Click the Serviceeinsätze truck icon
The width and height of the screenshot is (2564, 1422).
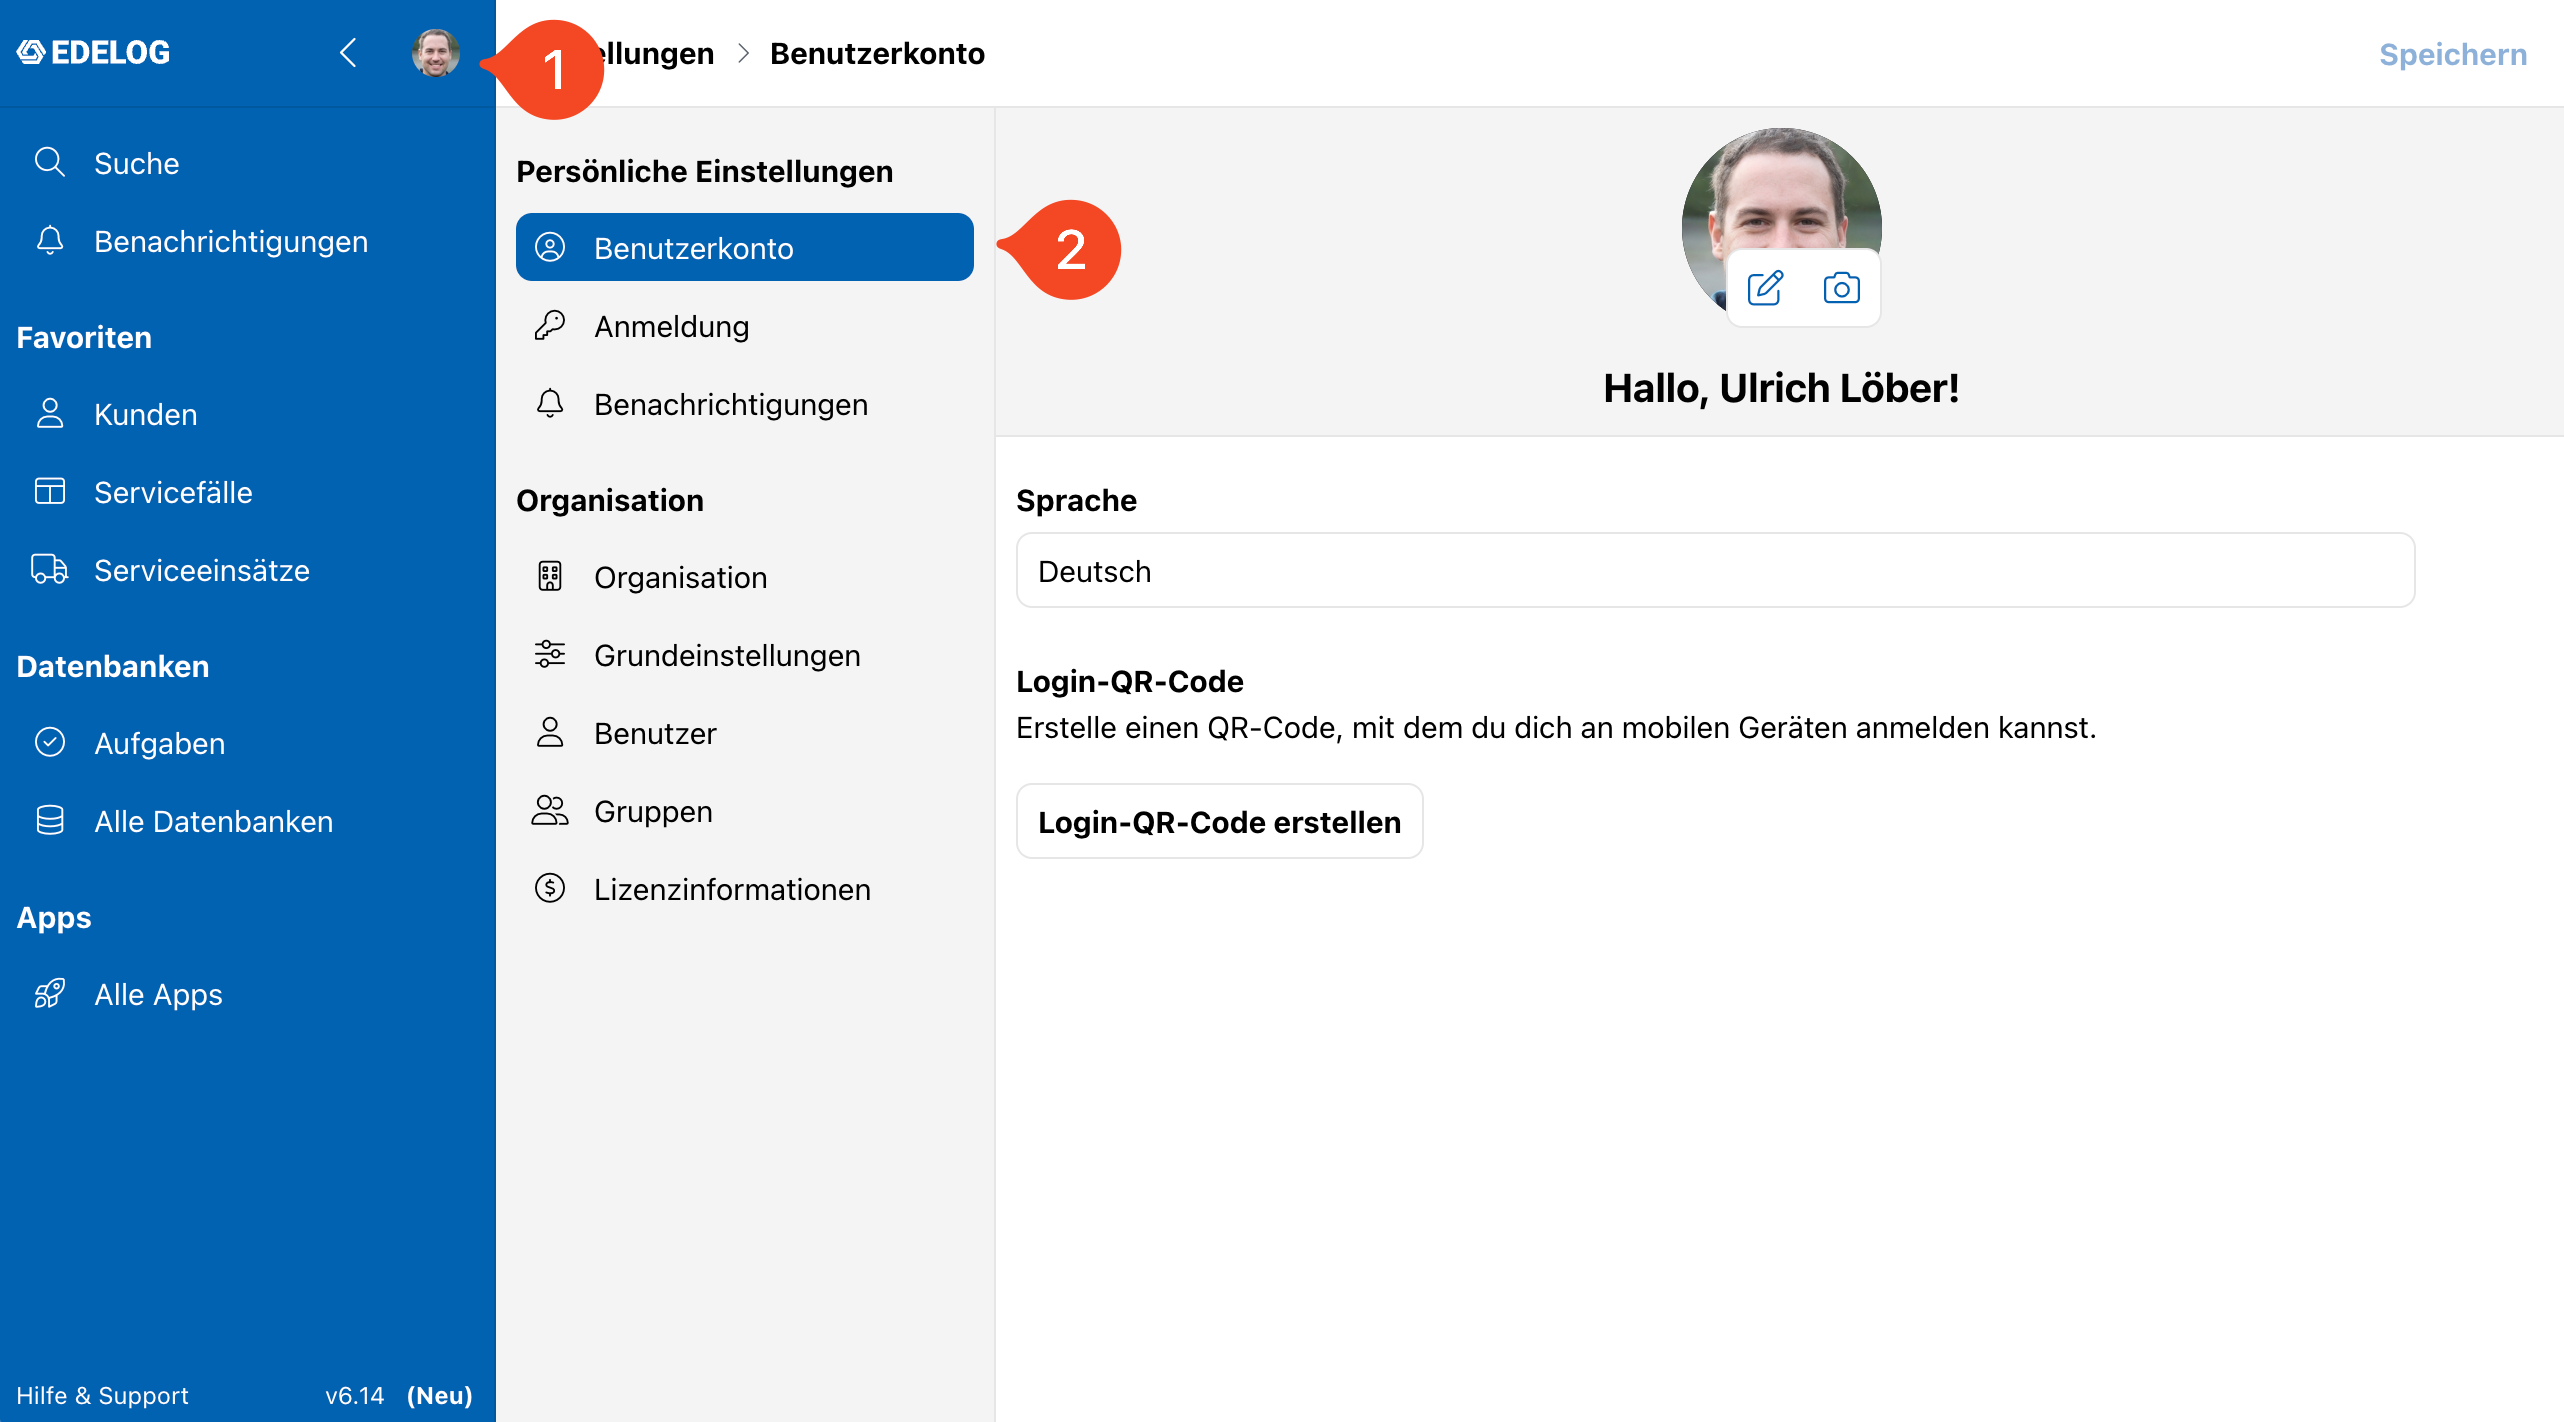[x=50, y=569]
